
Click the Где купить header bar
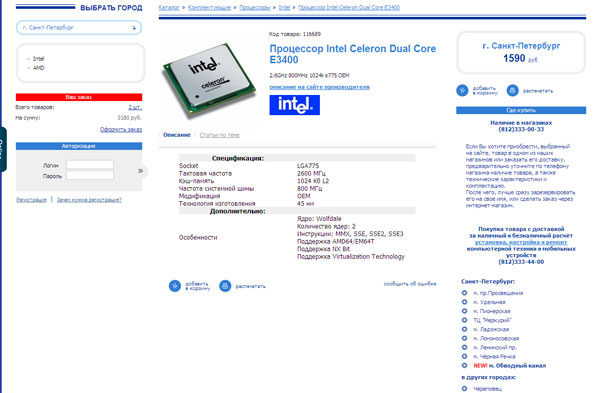pos(521,110)
